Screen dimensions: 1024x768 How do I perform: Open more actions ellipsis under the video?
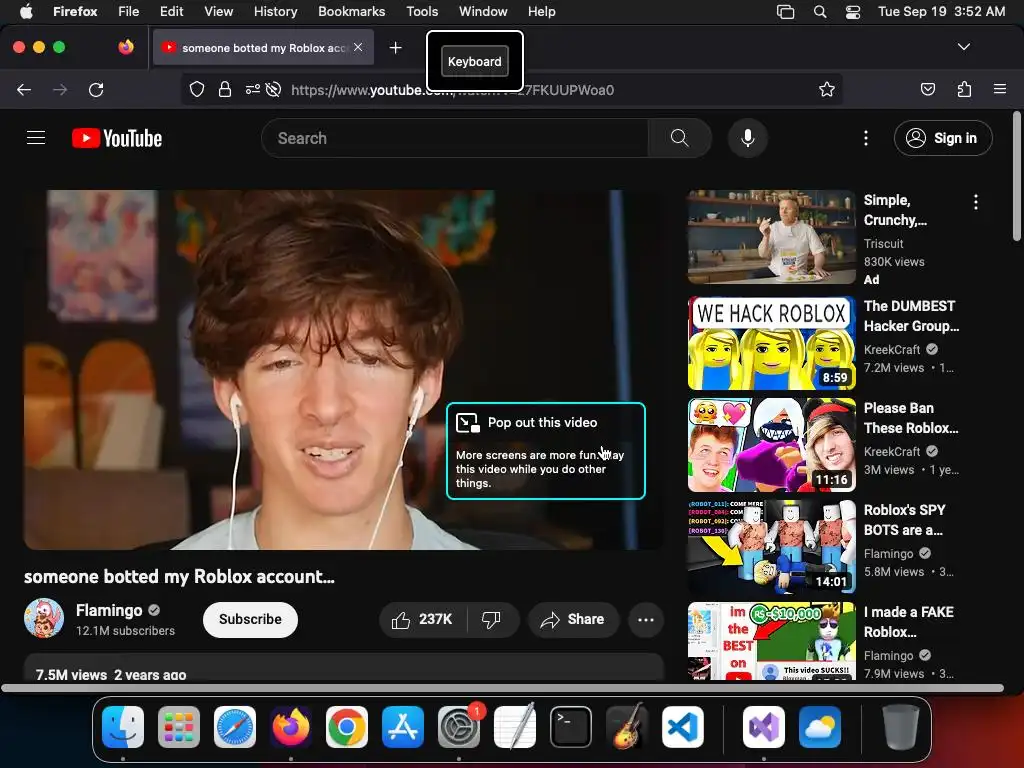[645, 620]
